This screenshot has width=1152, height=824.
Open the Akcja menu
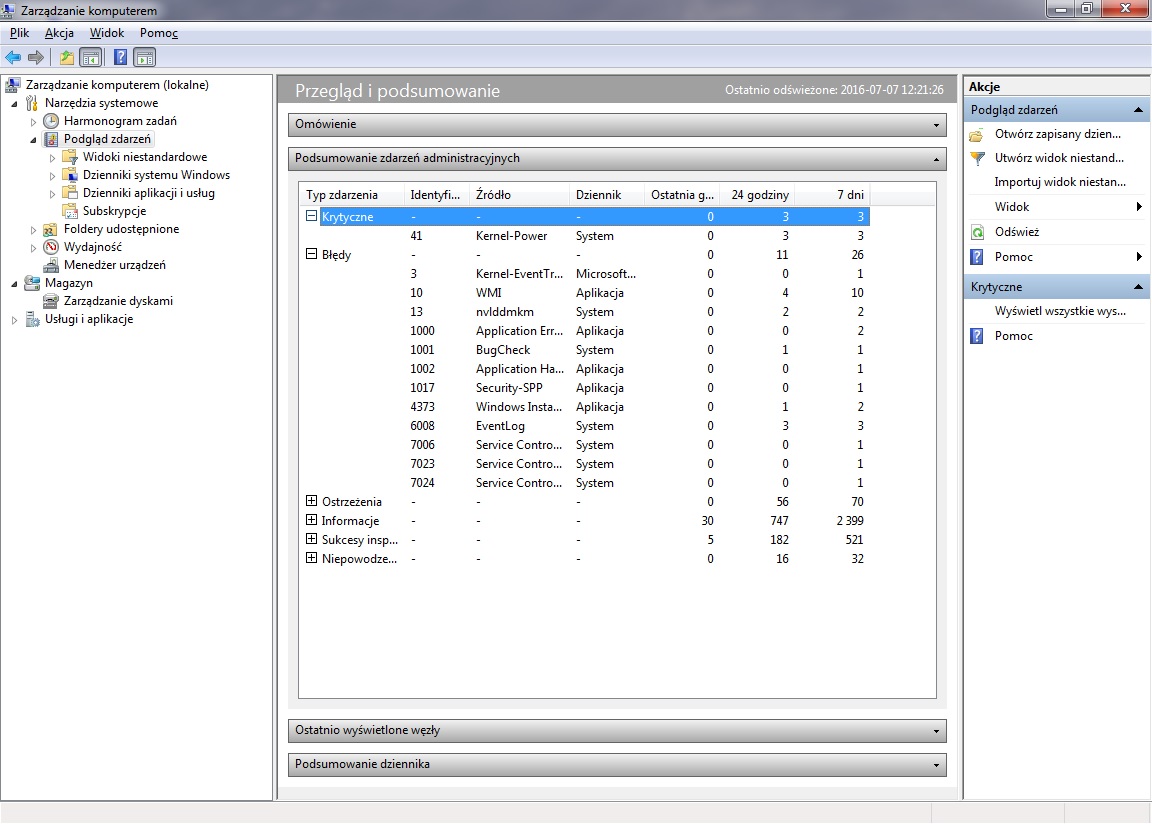point(59,33)
